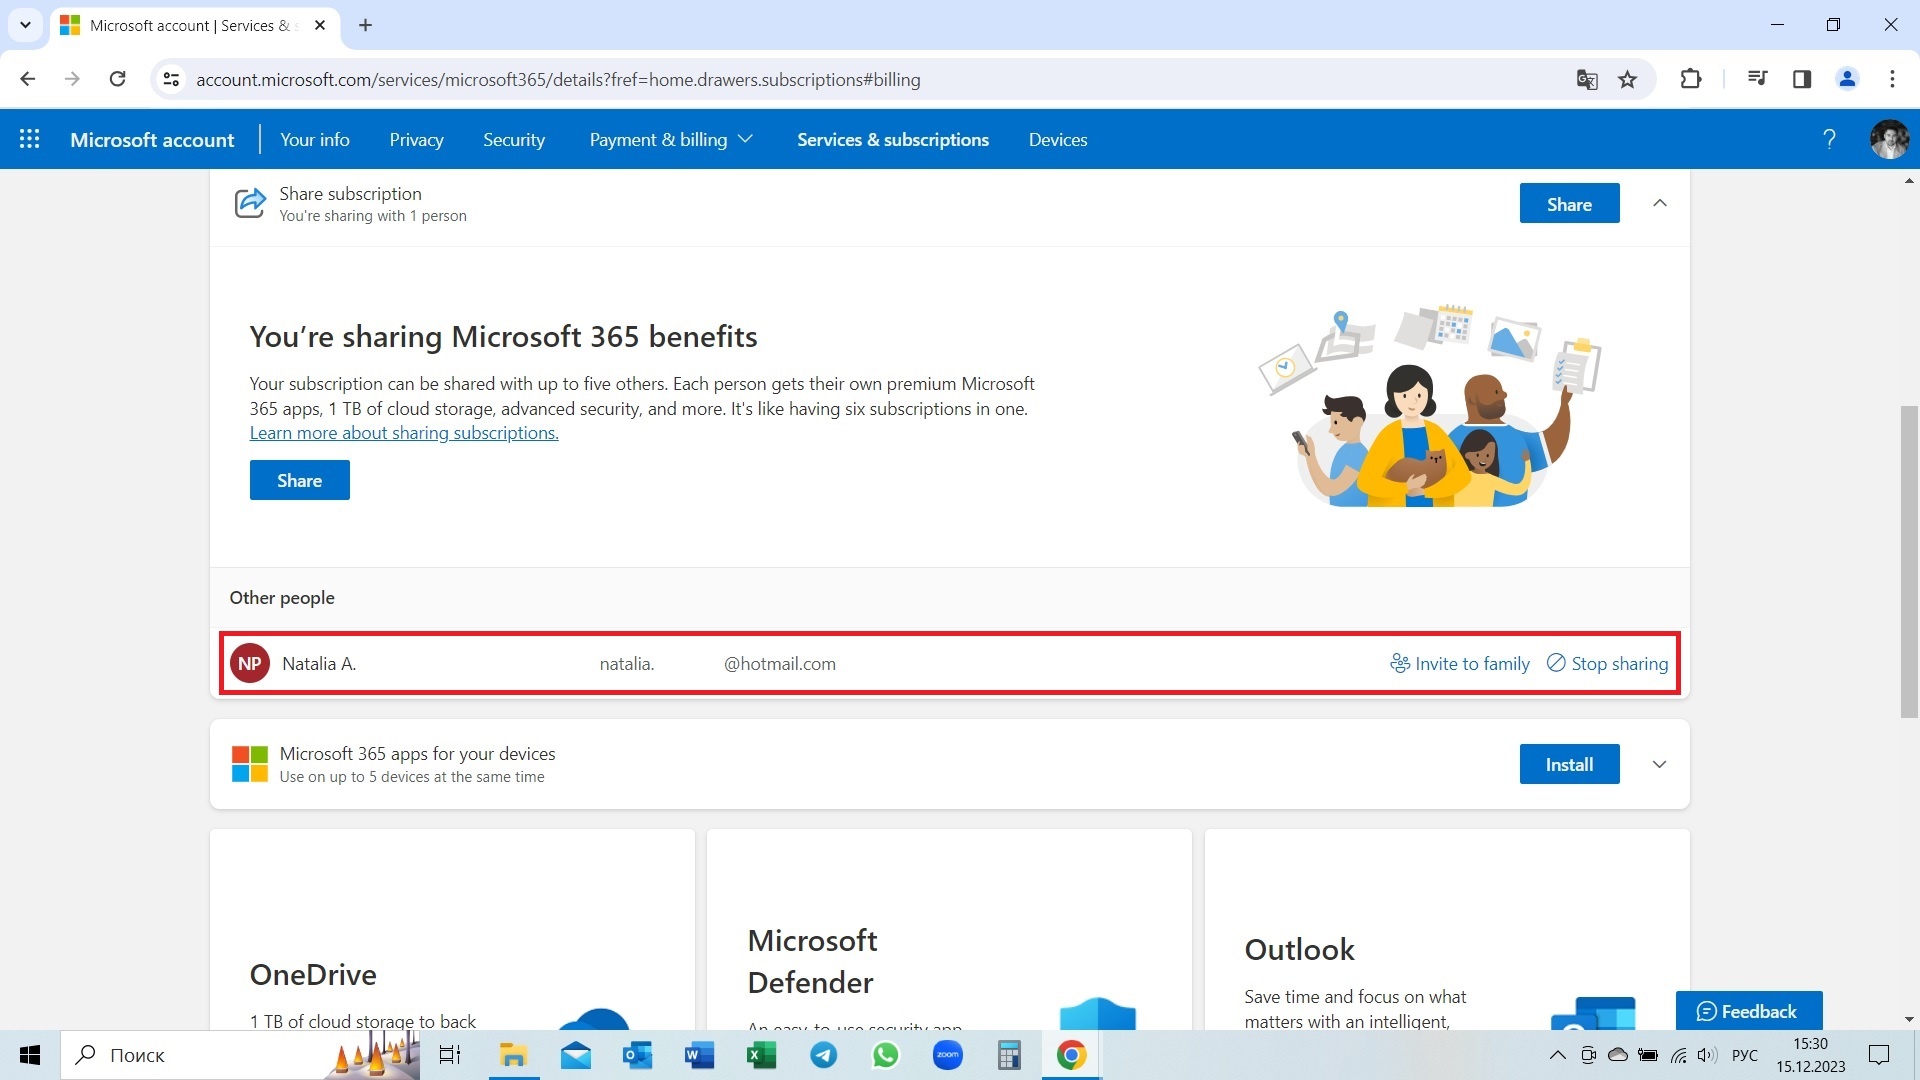Click the scrollbar down arrow

click(1909, 1019)
